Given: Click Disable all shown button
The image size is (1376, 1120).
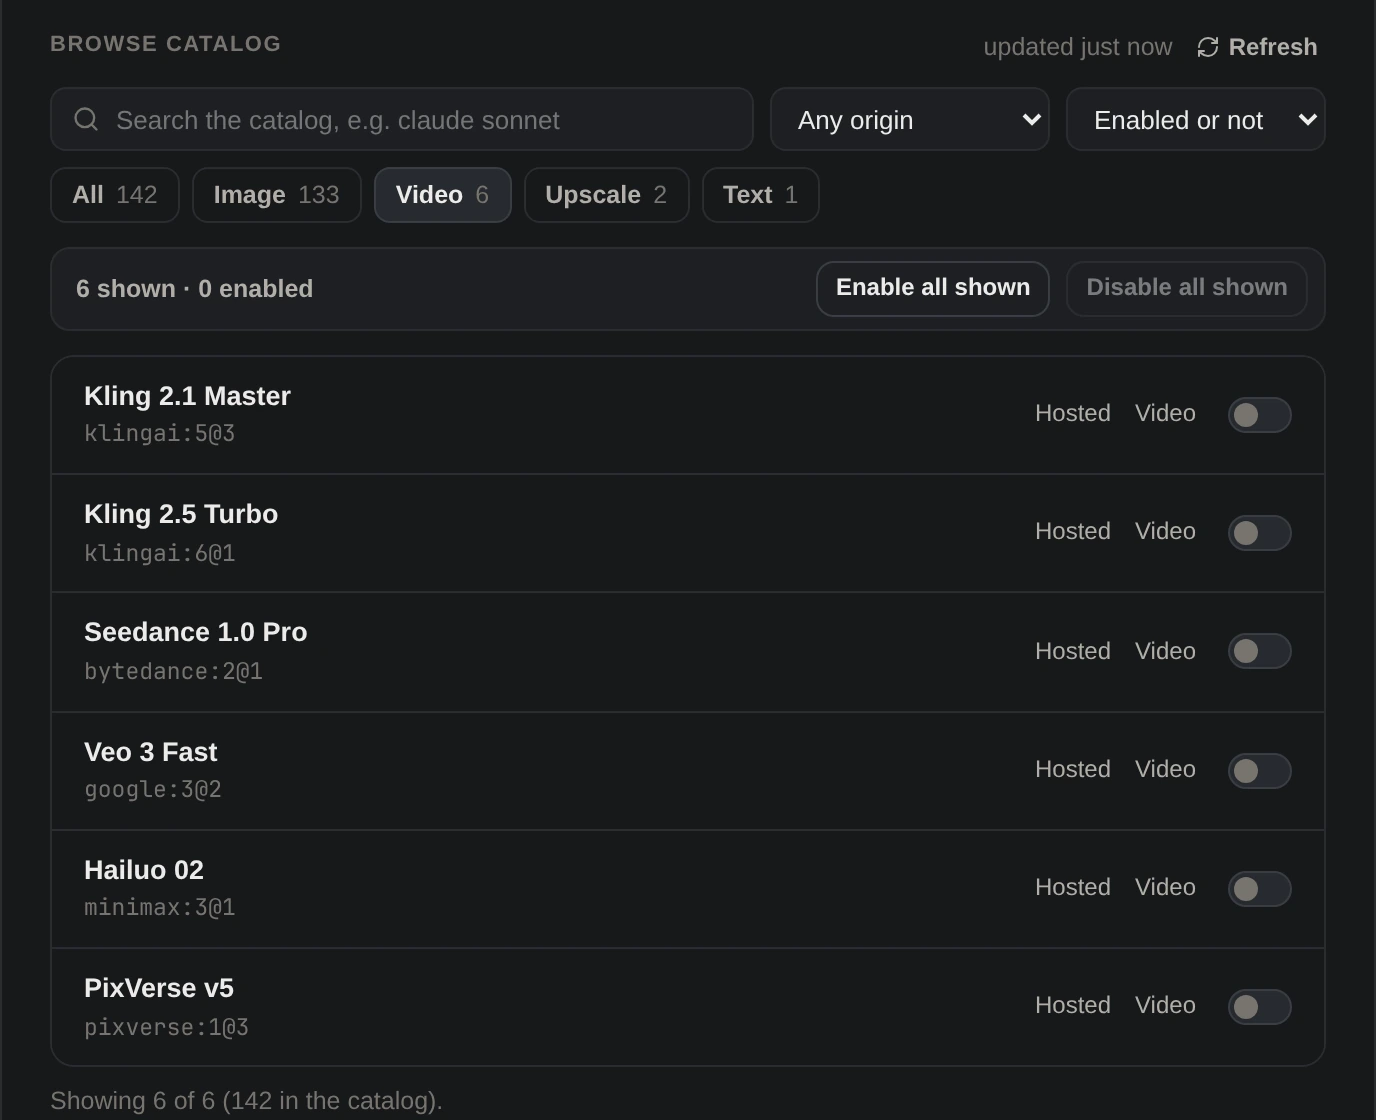Looking at the screenshot, I should click(1187, 288).
